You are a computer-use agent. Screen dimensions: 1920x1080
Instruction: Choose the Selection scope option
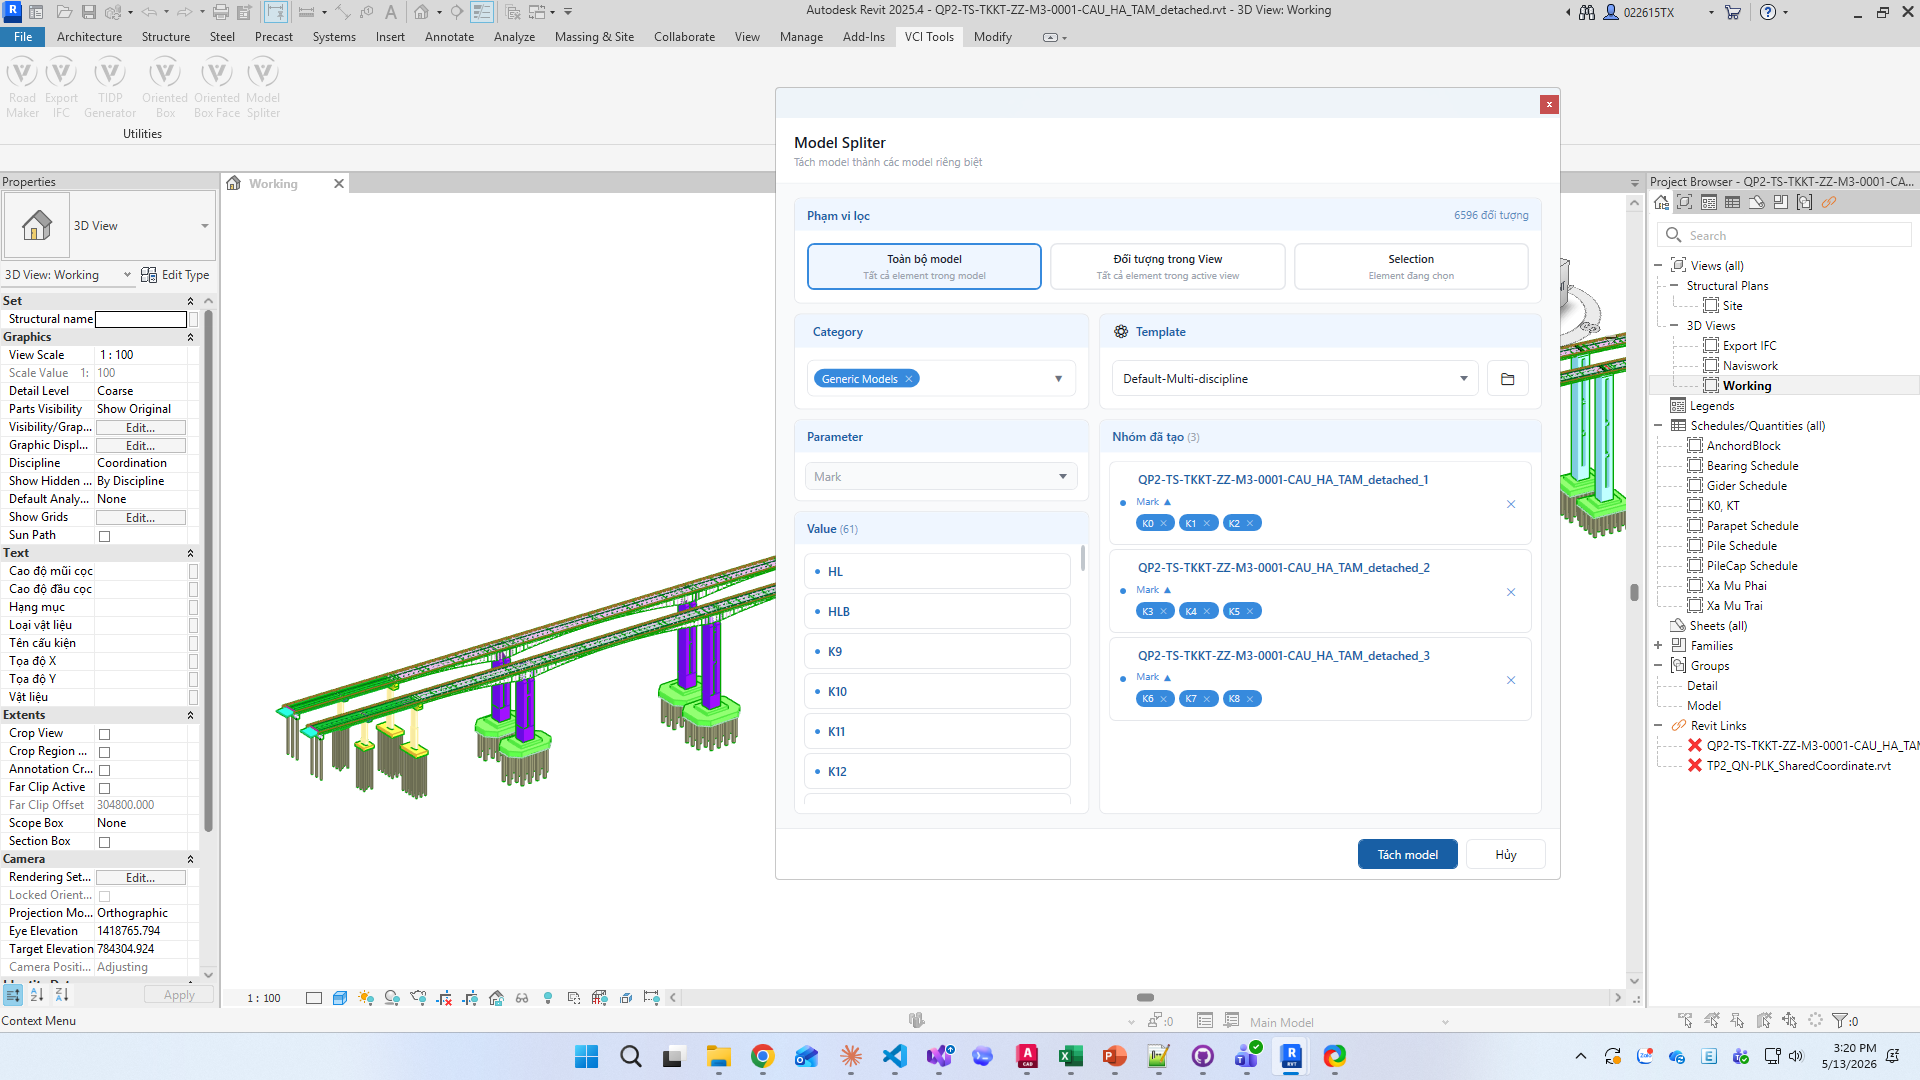1411,266
